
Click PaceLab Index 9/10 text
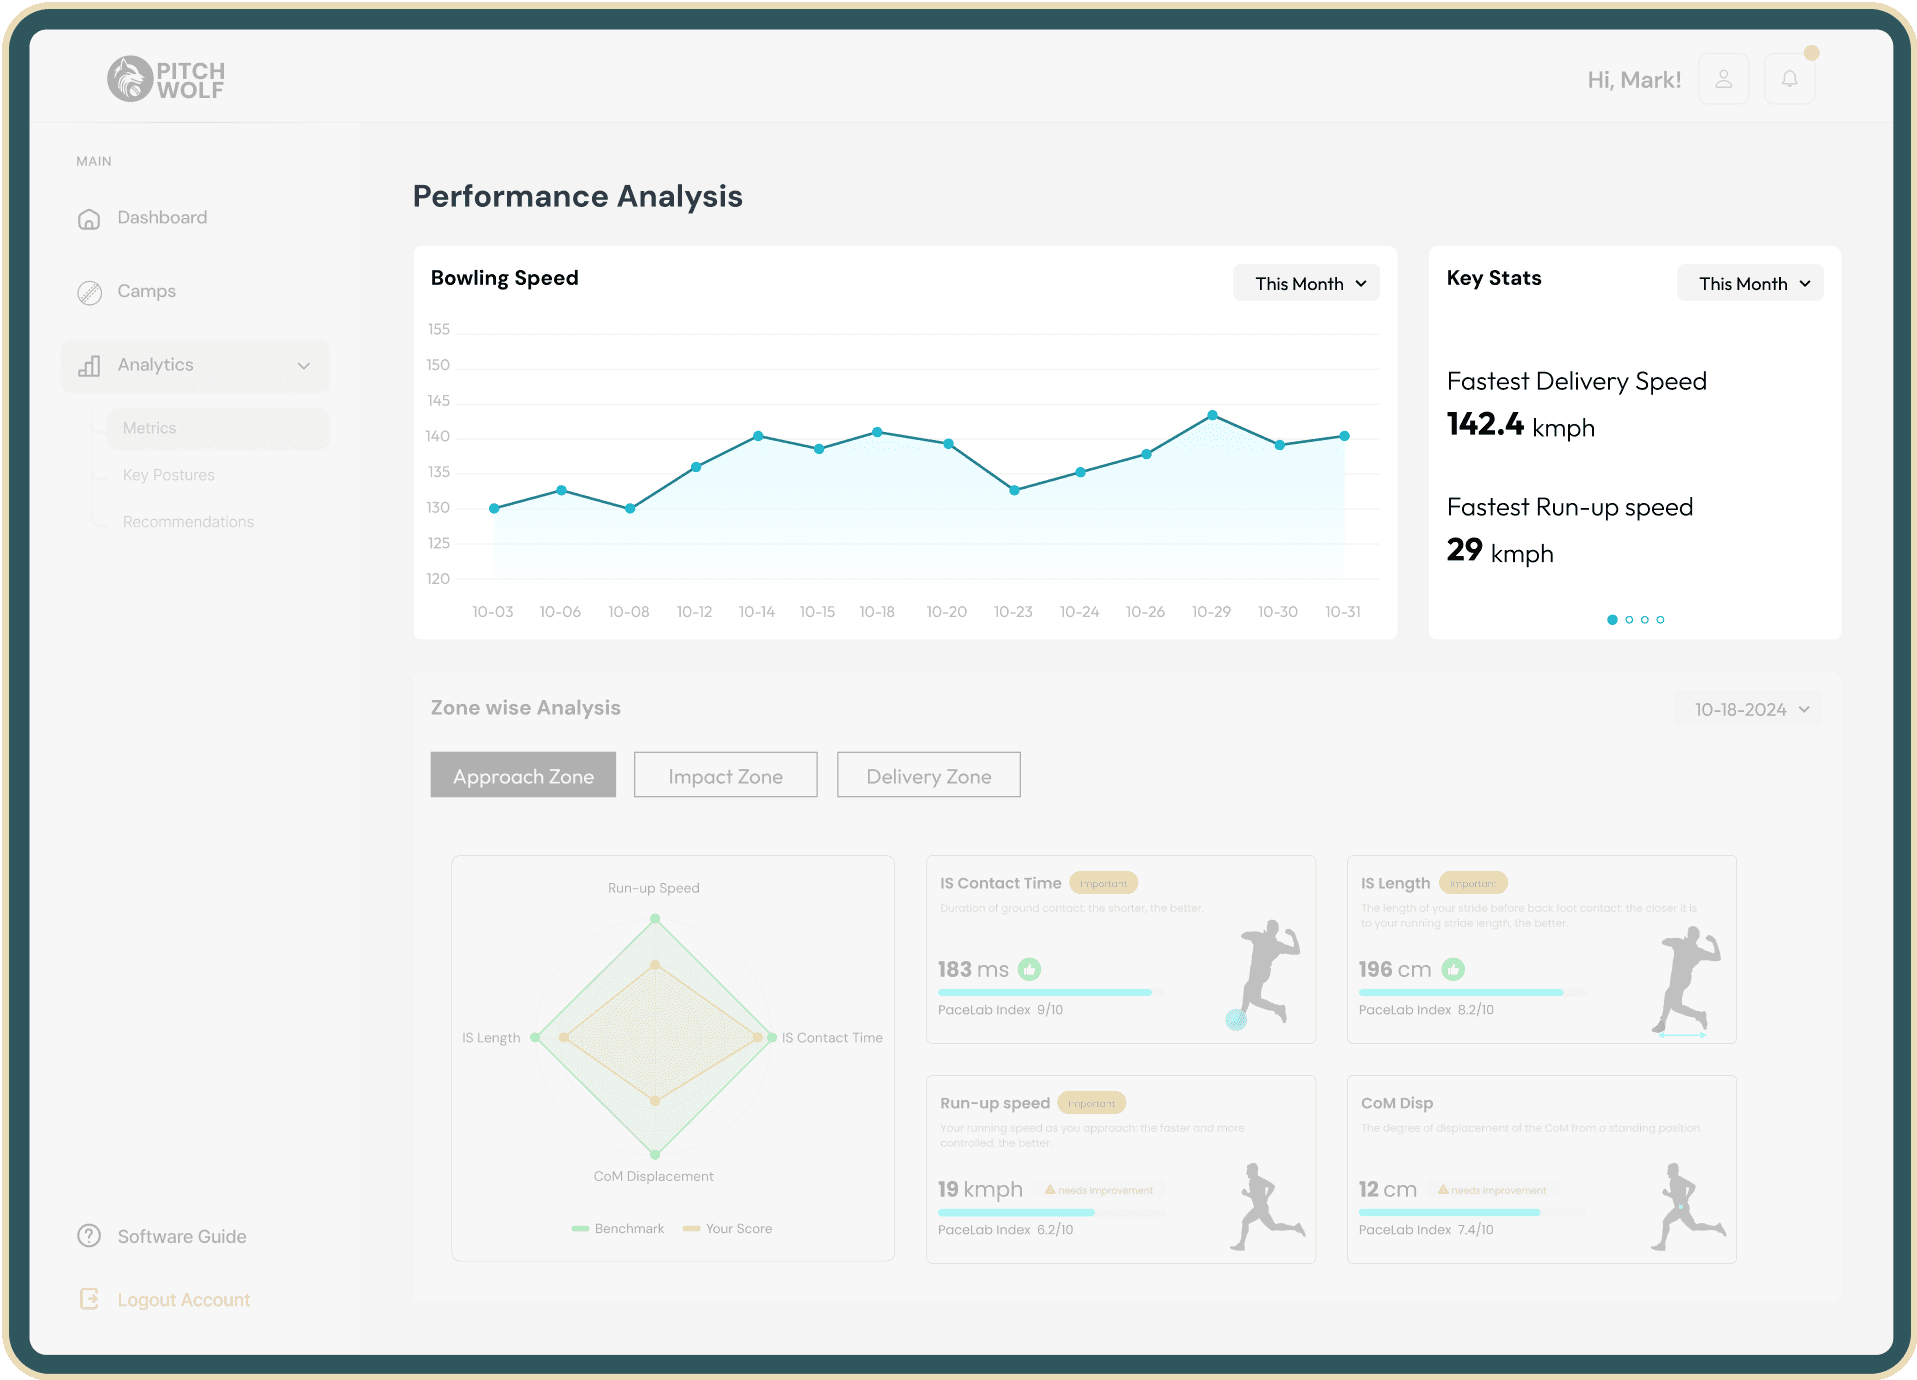pos(1000,1010)
